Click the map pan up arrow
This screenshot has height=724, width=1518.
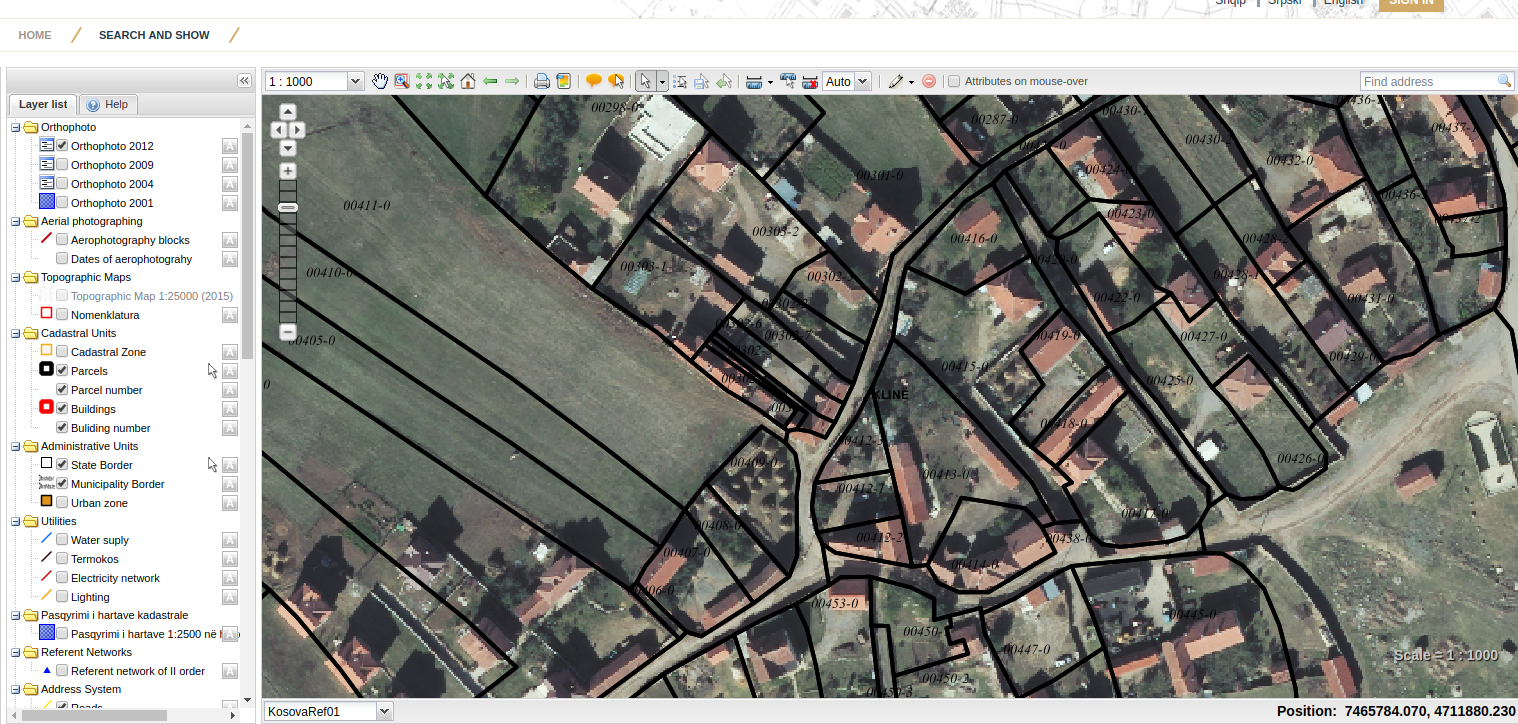pyautogui.click(x=288, y=112)
